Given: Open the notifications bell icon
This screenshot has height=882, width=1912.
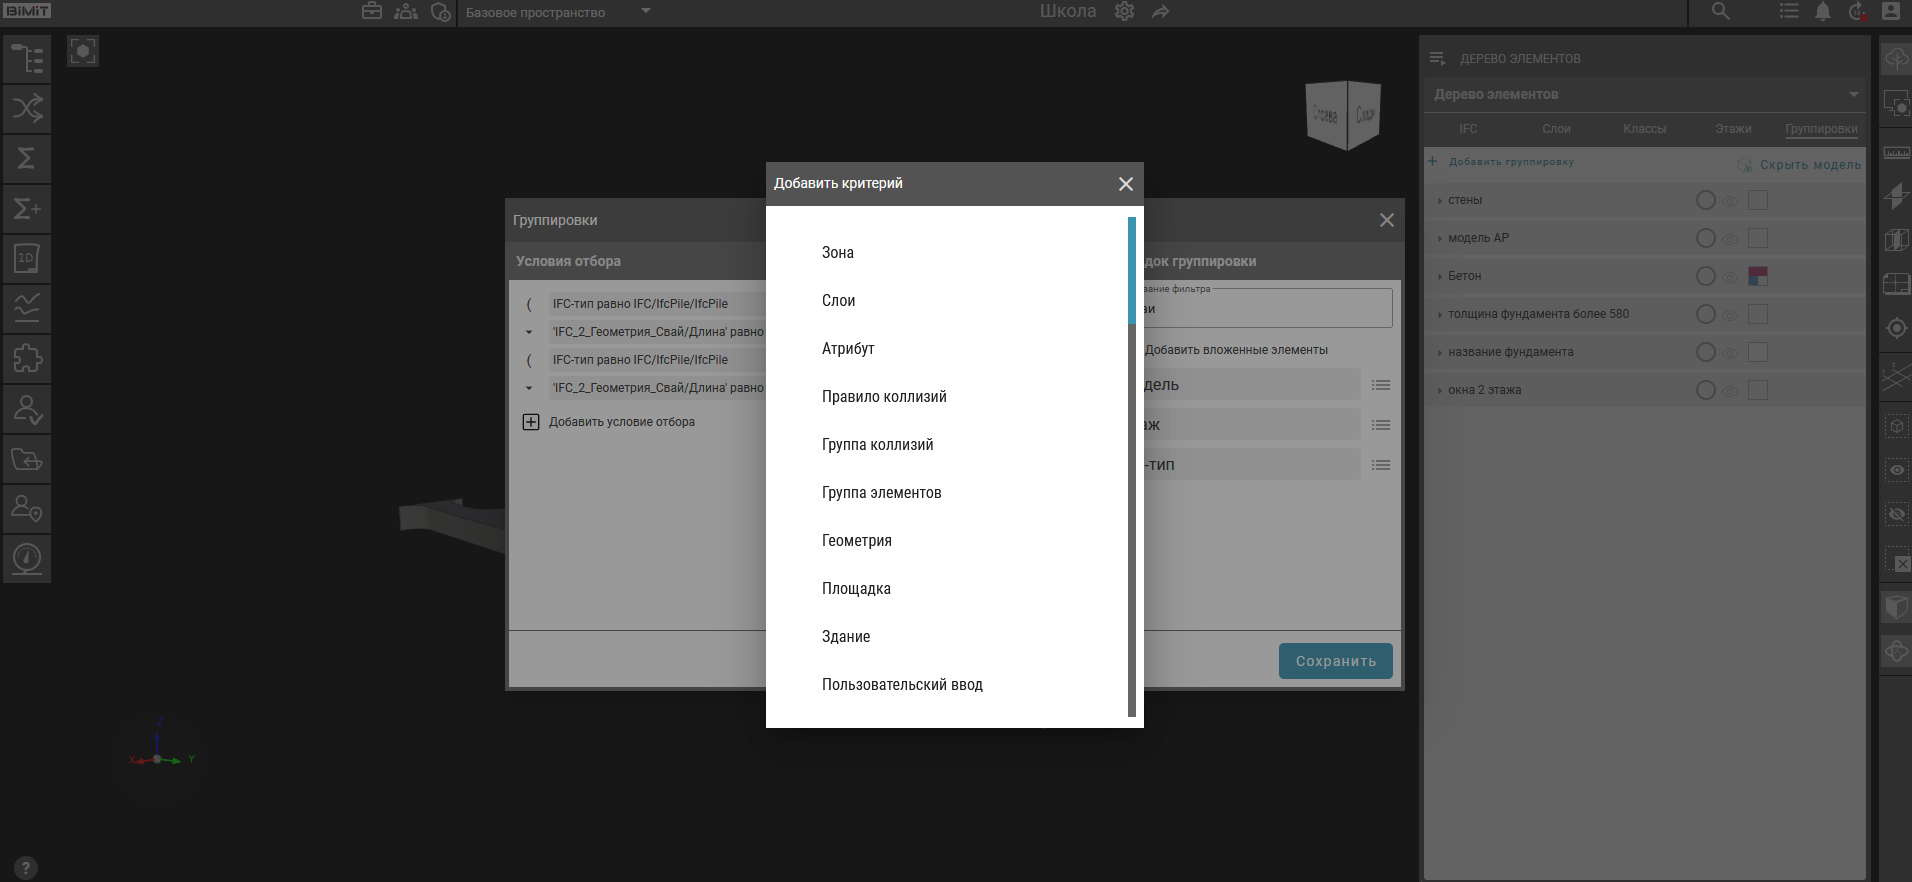Looking at the screenshot, I should (x=1823, y=12).
